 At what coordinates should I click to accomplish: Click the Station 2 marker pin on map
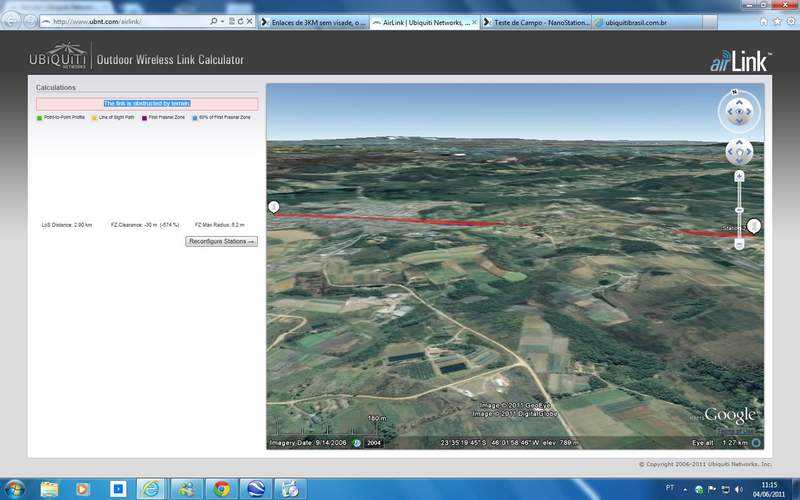click(754, 226)
